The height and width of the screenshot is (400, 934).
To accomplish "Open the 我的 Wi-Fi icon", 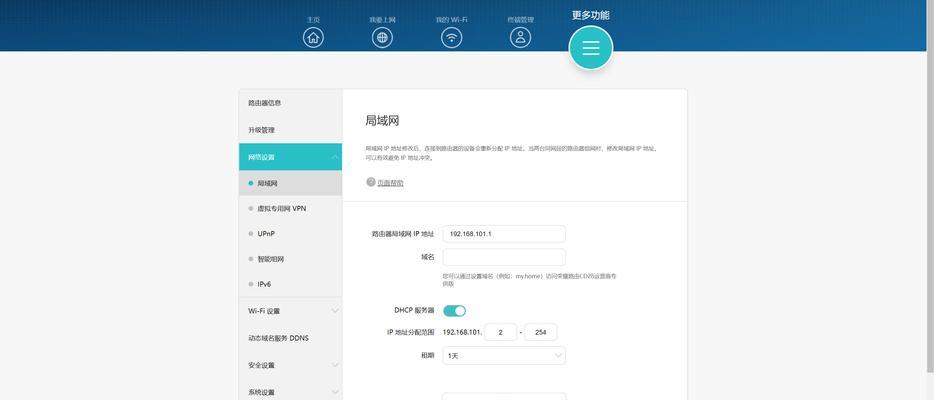I will pyautogui.click(x=452, y=38).
